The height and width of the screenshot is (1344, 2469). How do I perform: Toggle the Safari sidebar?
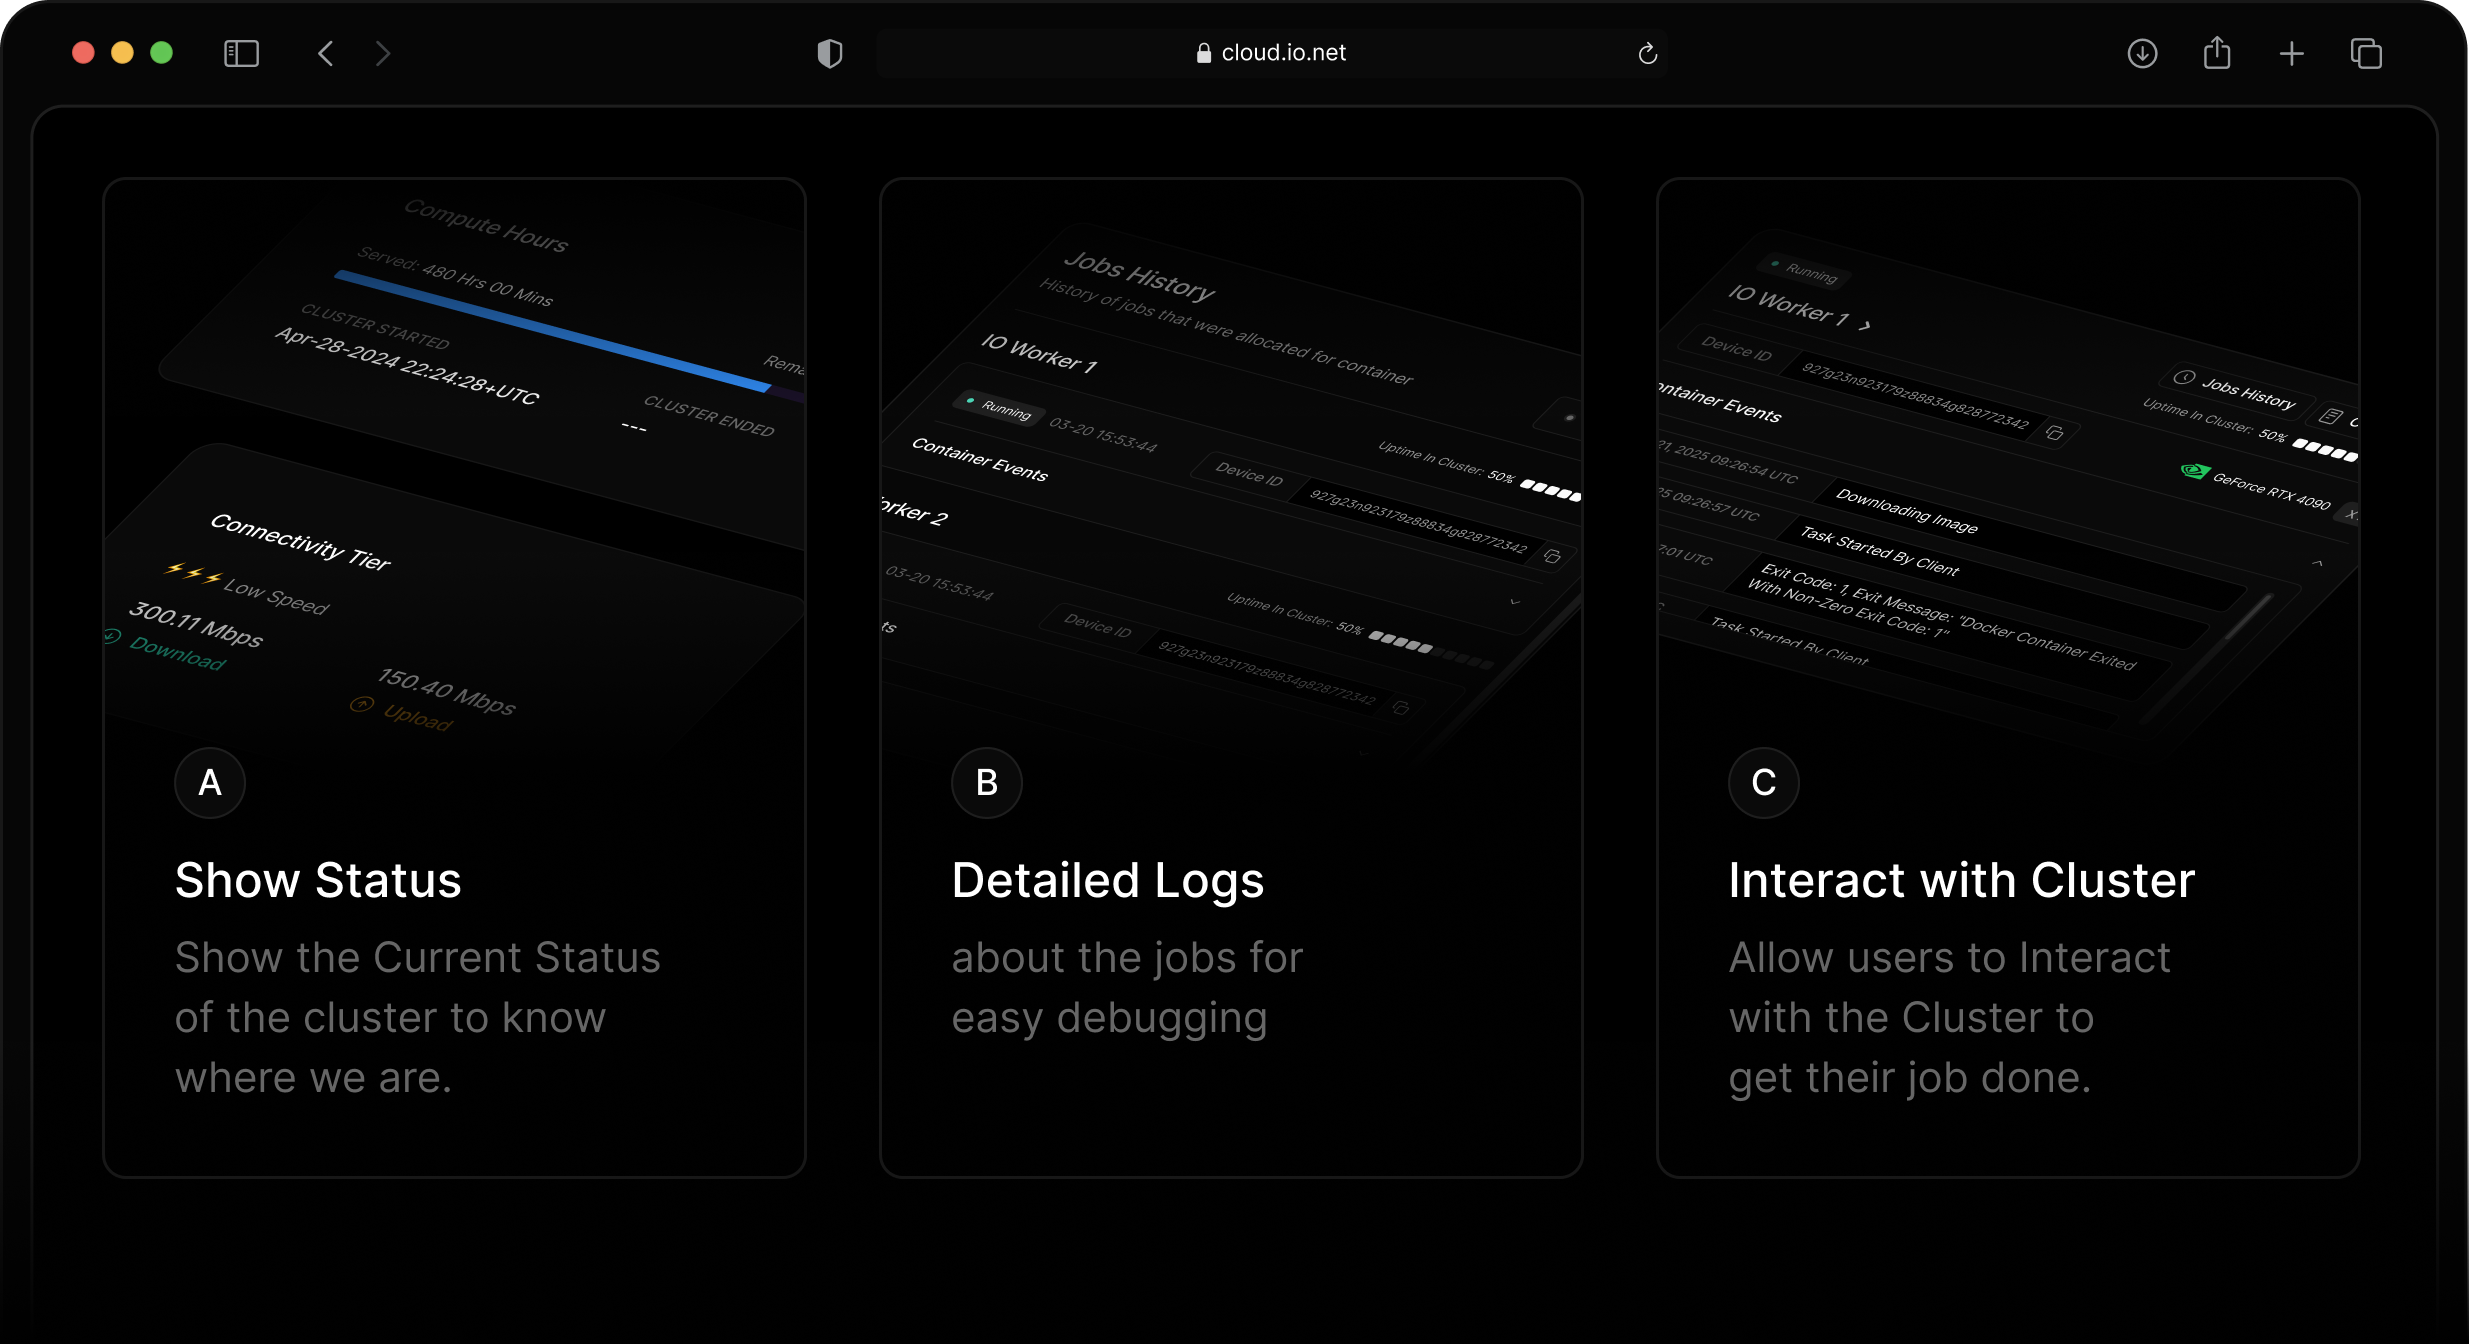click(x=241, y=53)
